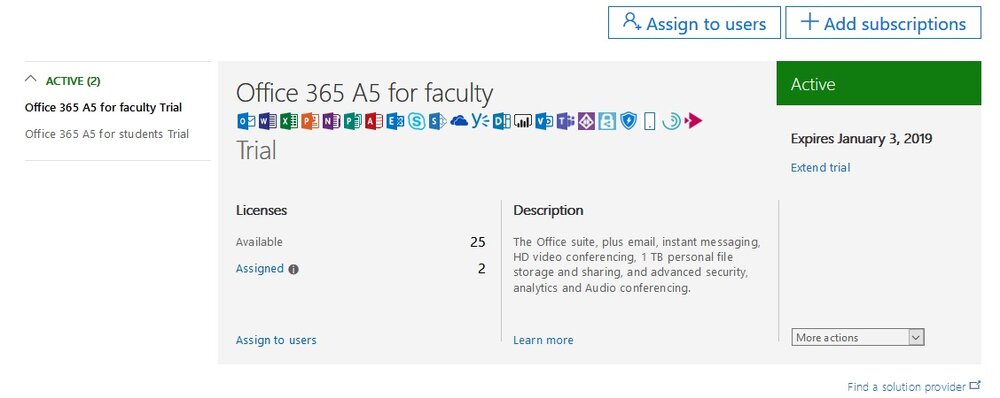This screenshot has height=398, width=1000.
Task: Open the Assigned licenses link
Action: click(260, 269)
